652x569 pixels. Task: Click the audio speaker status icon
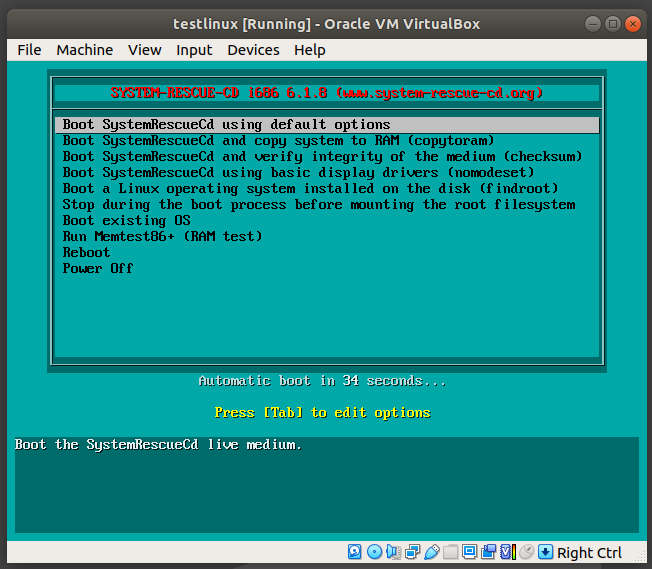393,552
